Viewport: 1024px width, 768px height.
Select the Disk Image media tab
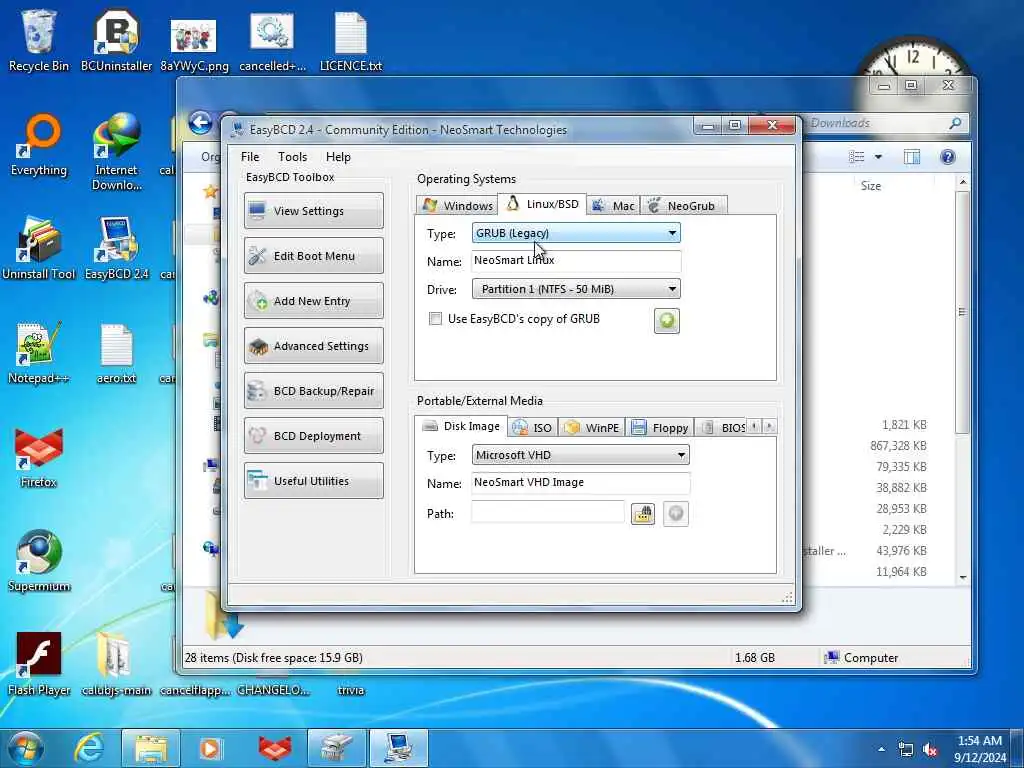tap(461, 426)
